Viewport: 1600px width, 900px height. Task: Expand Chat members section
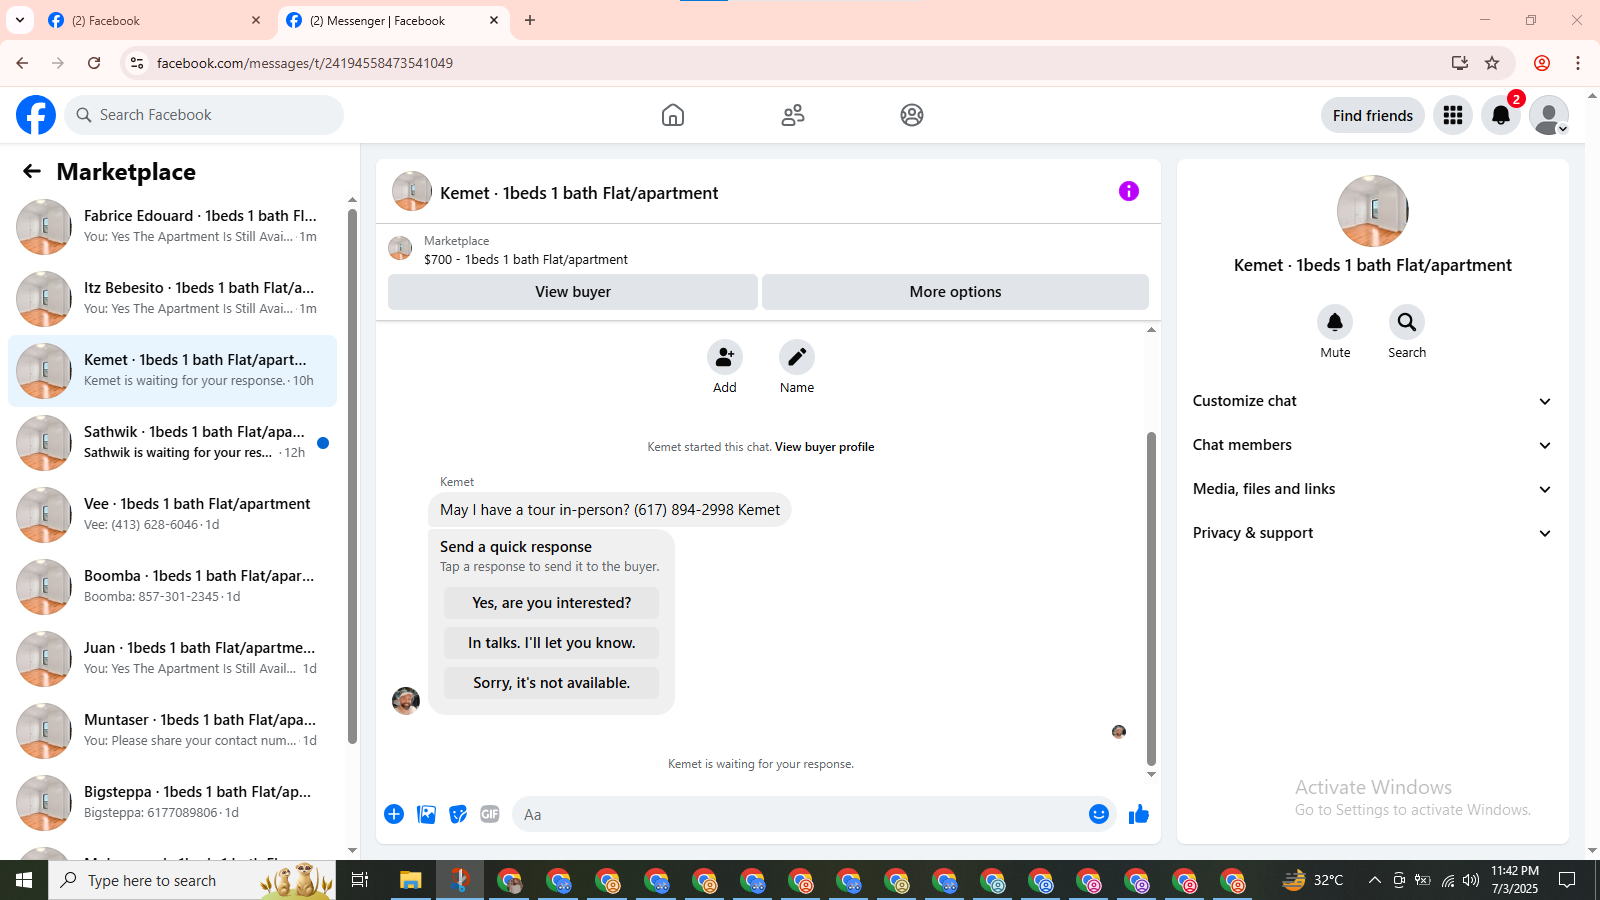[x=1373, y=445]
